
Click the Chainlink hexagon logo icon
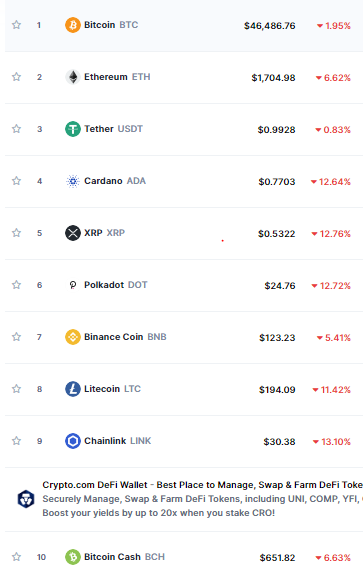point(73,441)
